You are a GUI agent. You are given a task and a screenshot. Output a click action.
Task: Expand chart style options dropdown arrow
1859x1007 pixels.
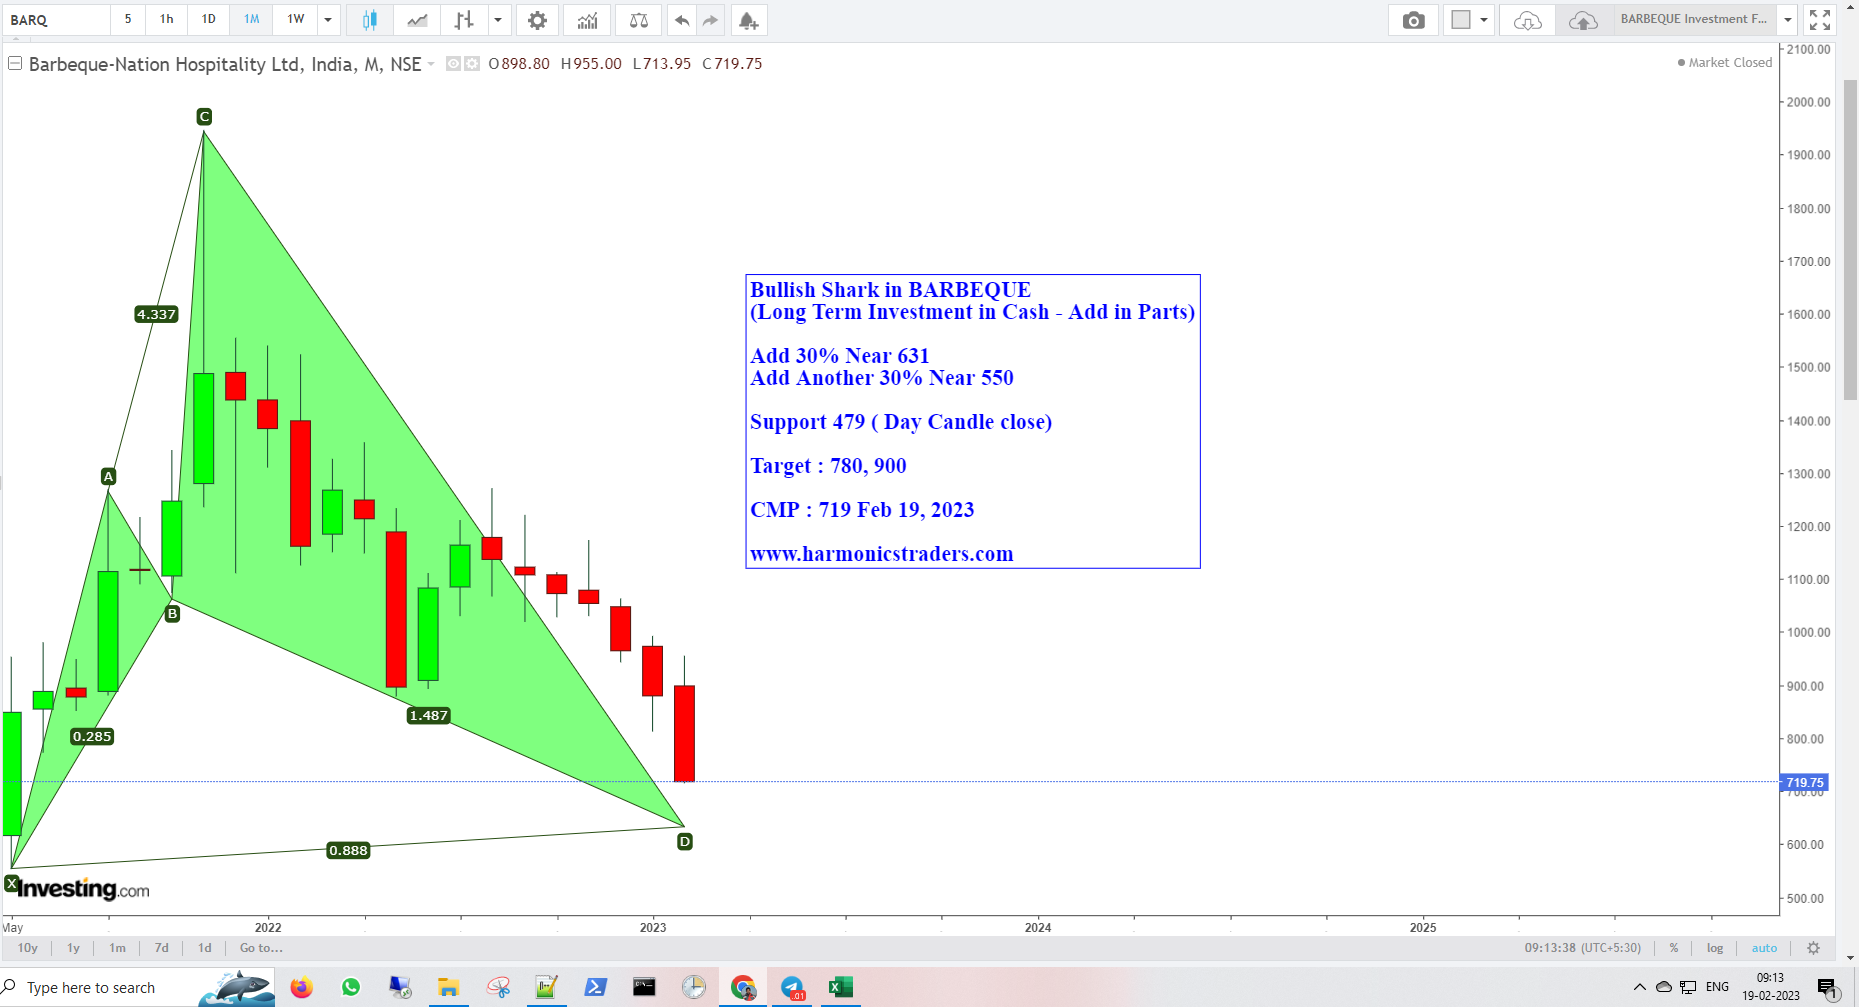(x=498, y=20)
